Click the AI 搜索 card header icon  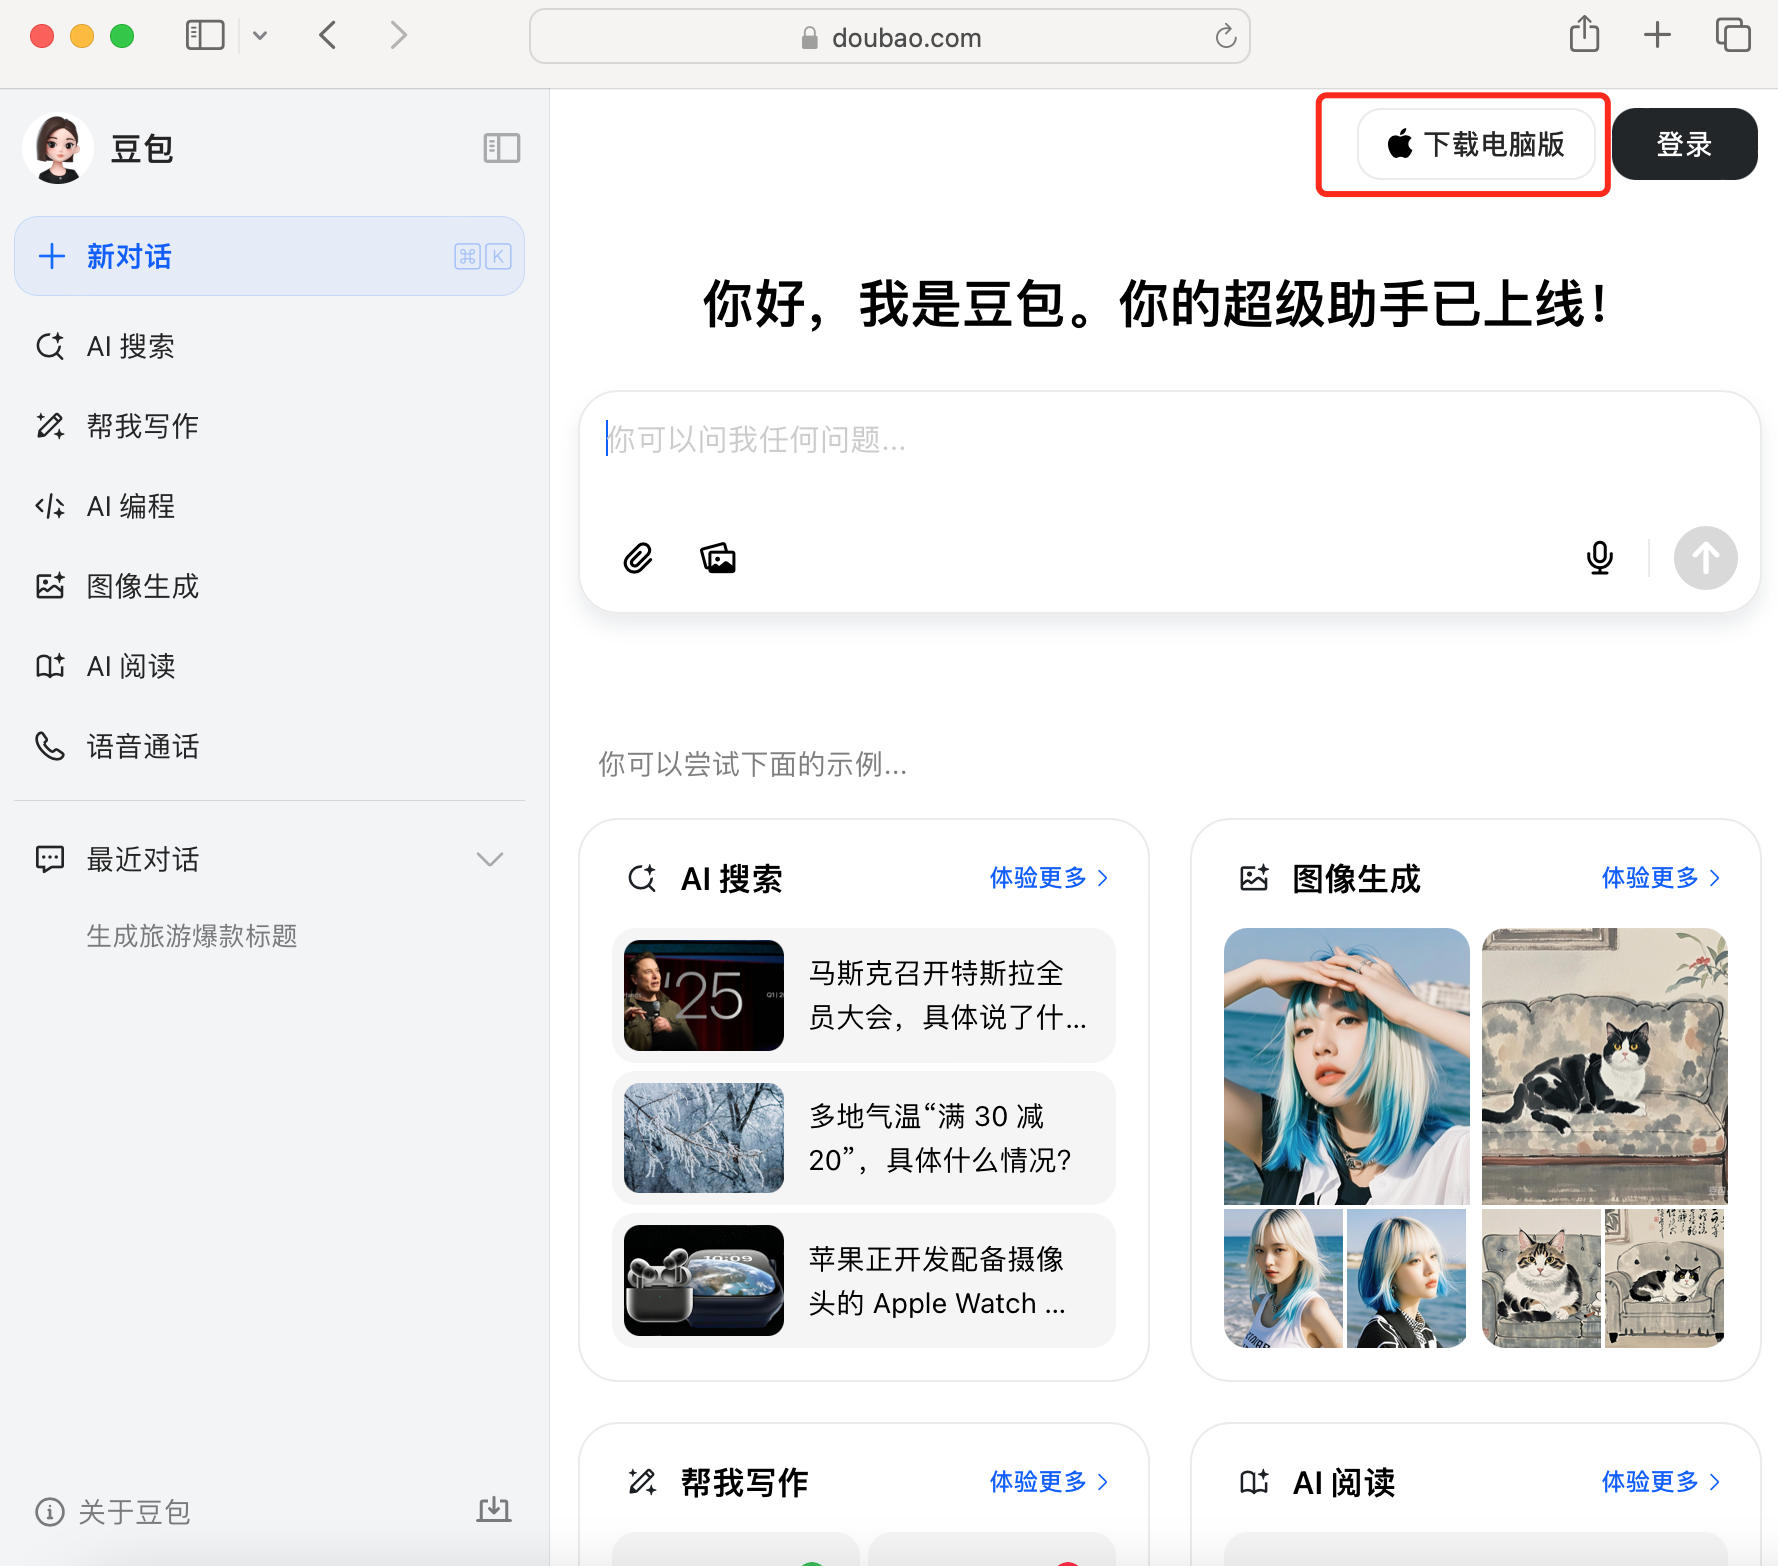pos(642,878)
